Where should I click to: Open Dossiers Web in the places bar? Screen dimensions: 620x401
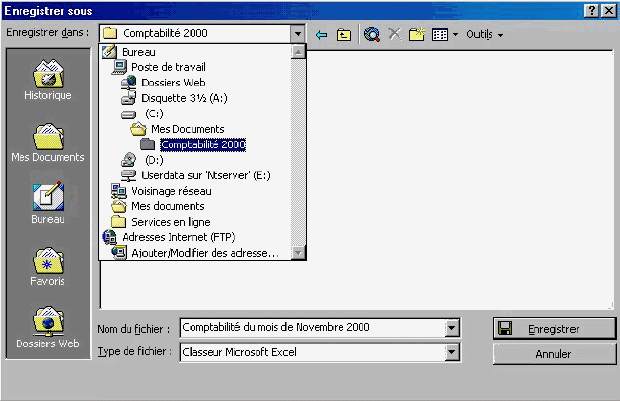click(48, 327)
